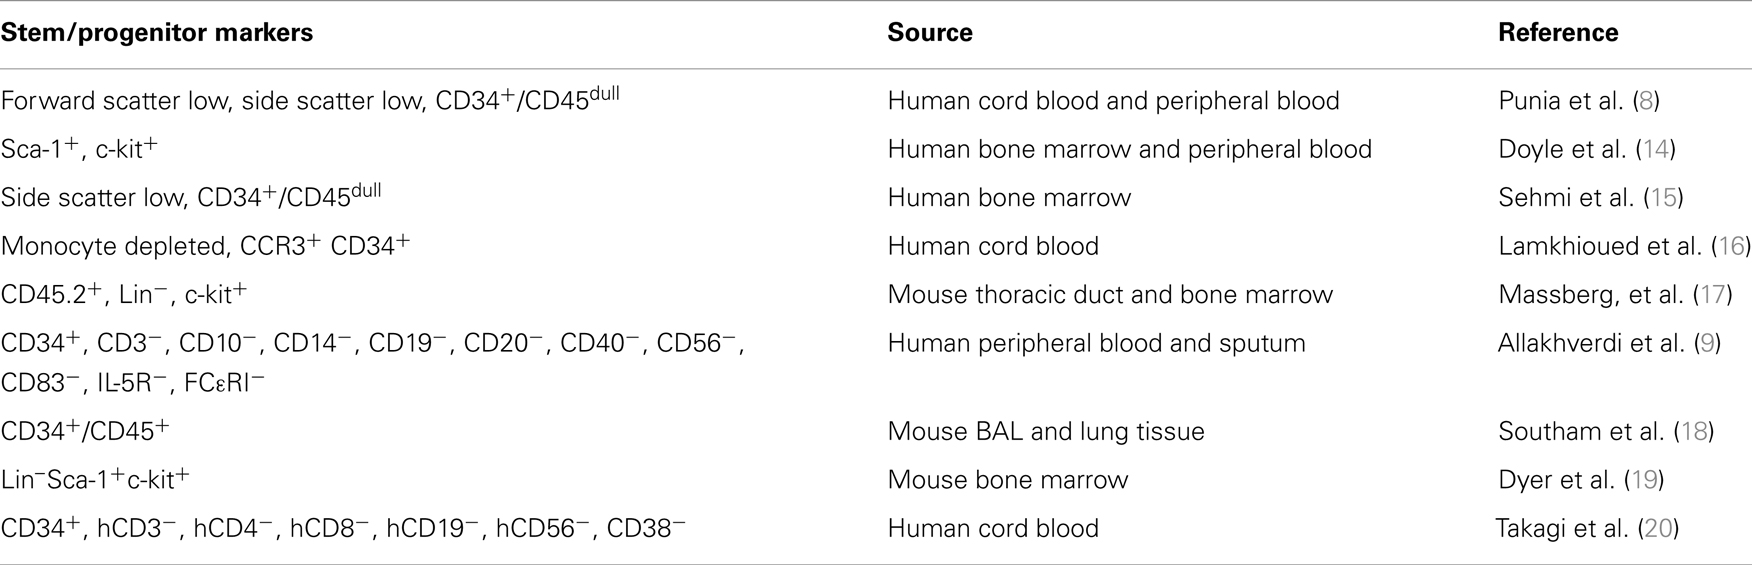Select the Human peripheral blood and sputum cell
The width and height of the screenshot is (1752, 565).
click(1096, 344)
